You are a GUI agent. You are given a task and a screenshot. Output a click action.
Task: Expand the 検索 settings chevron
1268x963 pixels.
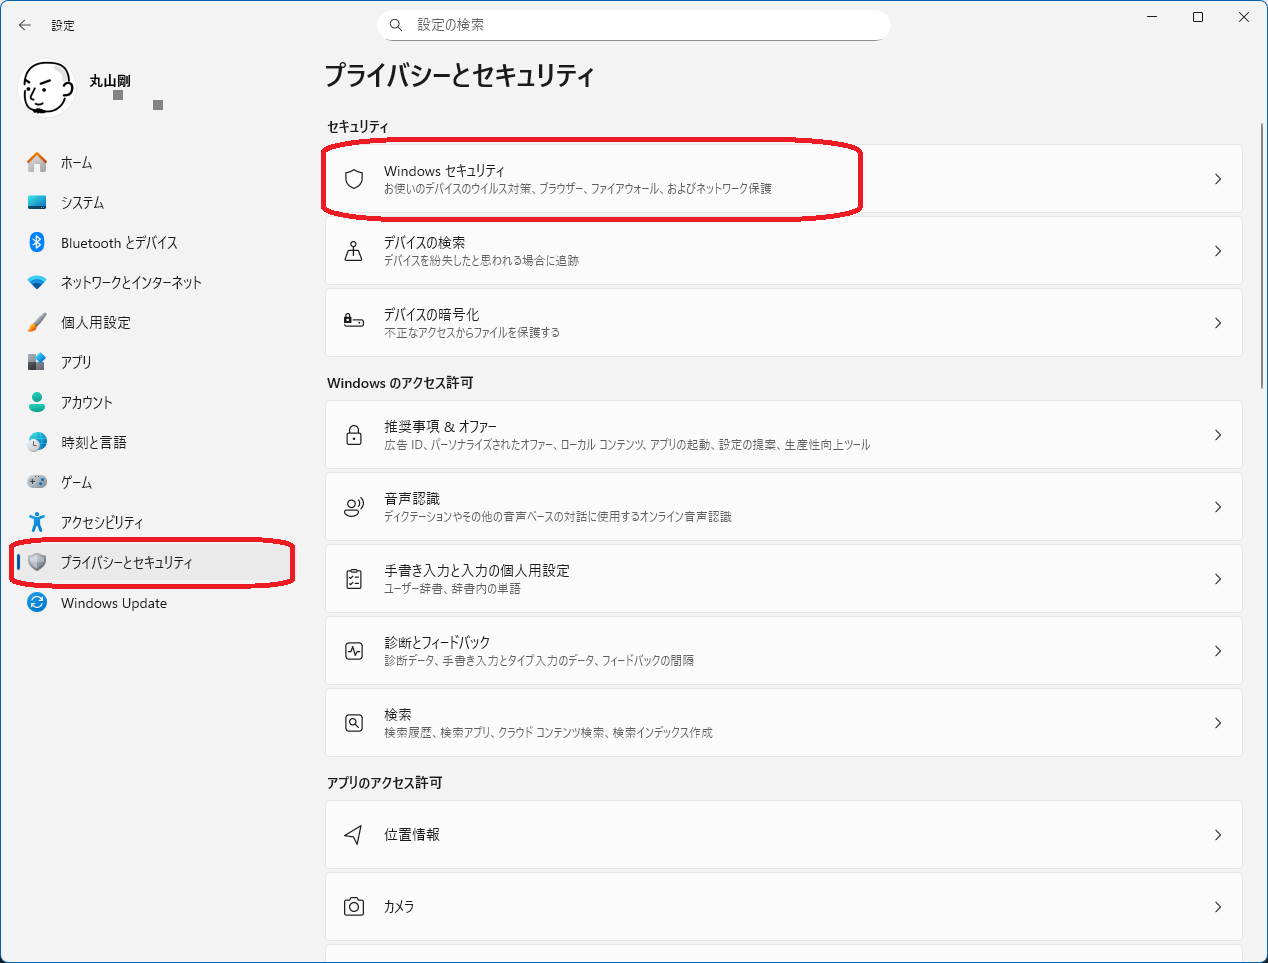(1218, 722)
